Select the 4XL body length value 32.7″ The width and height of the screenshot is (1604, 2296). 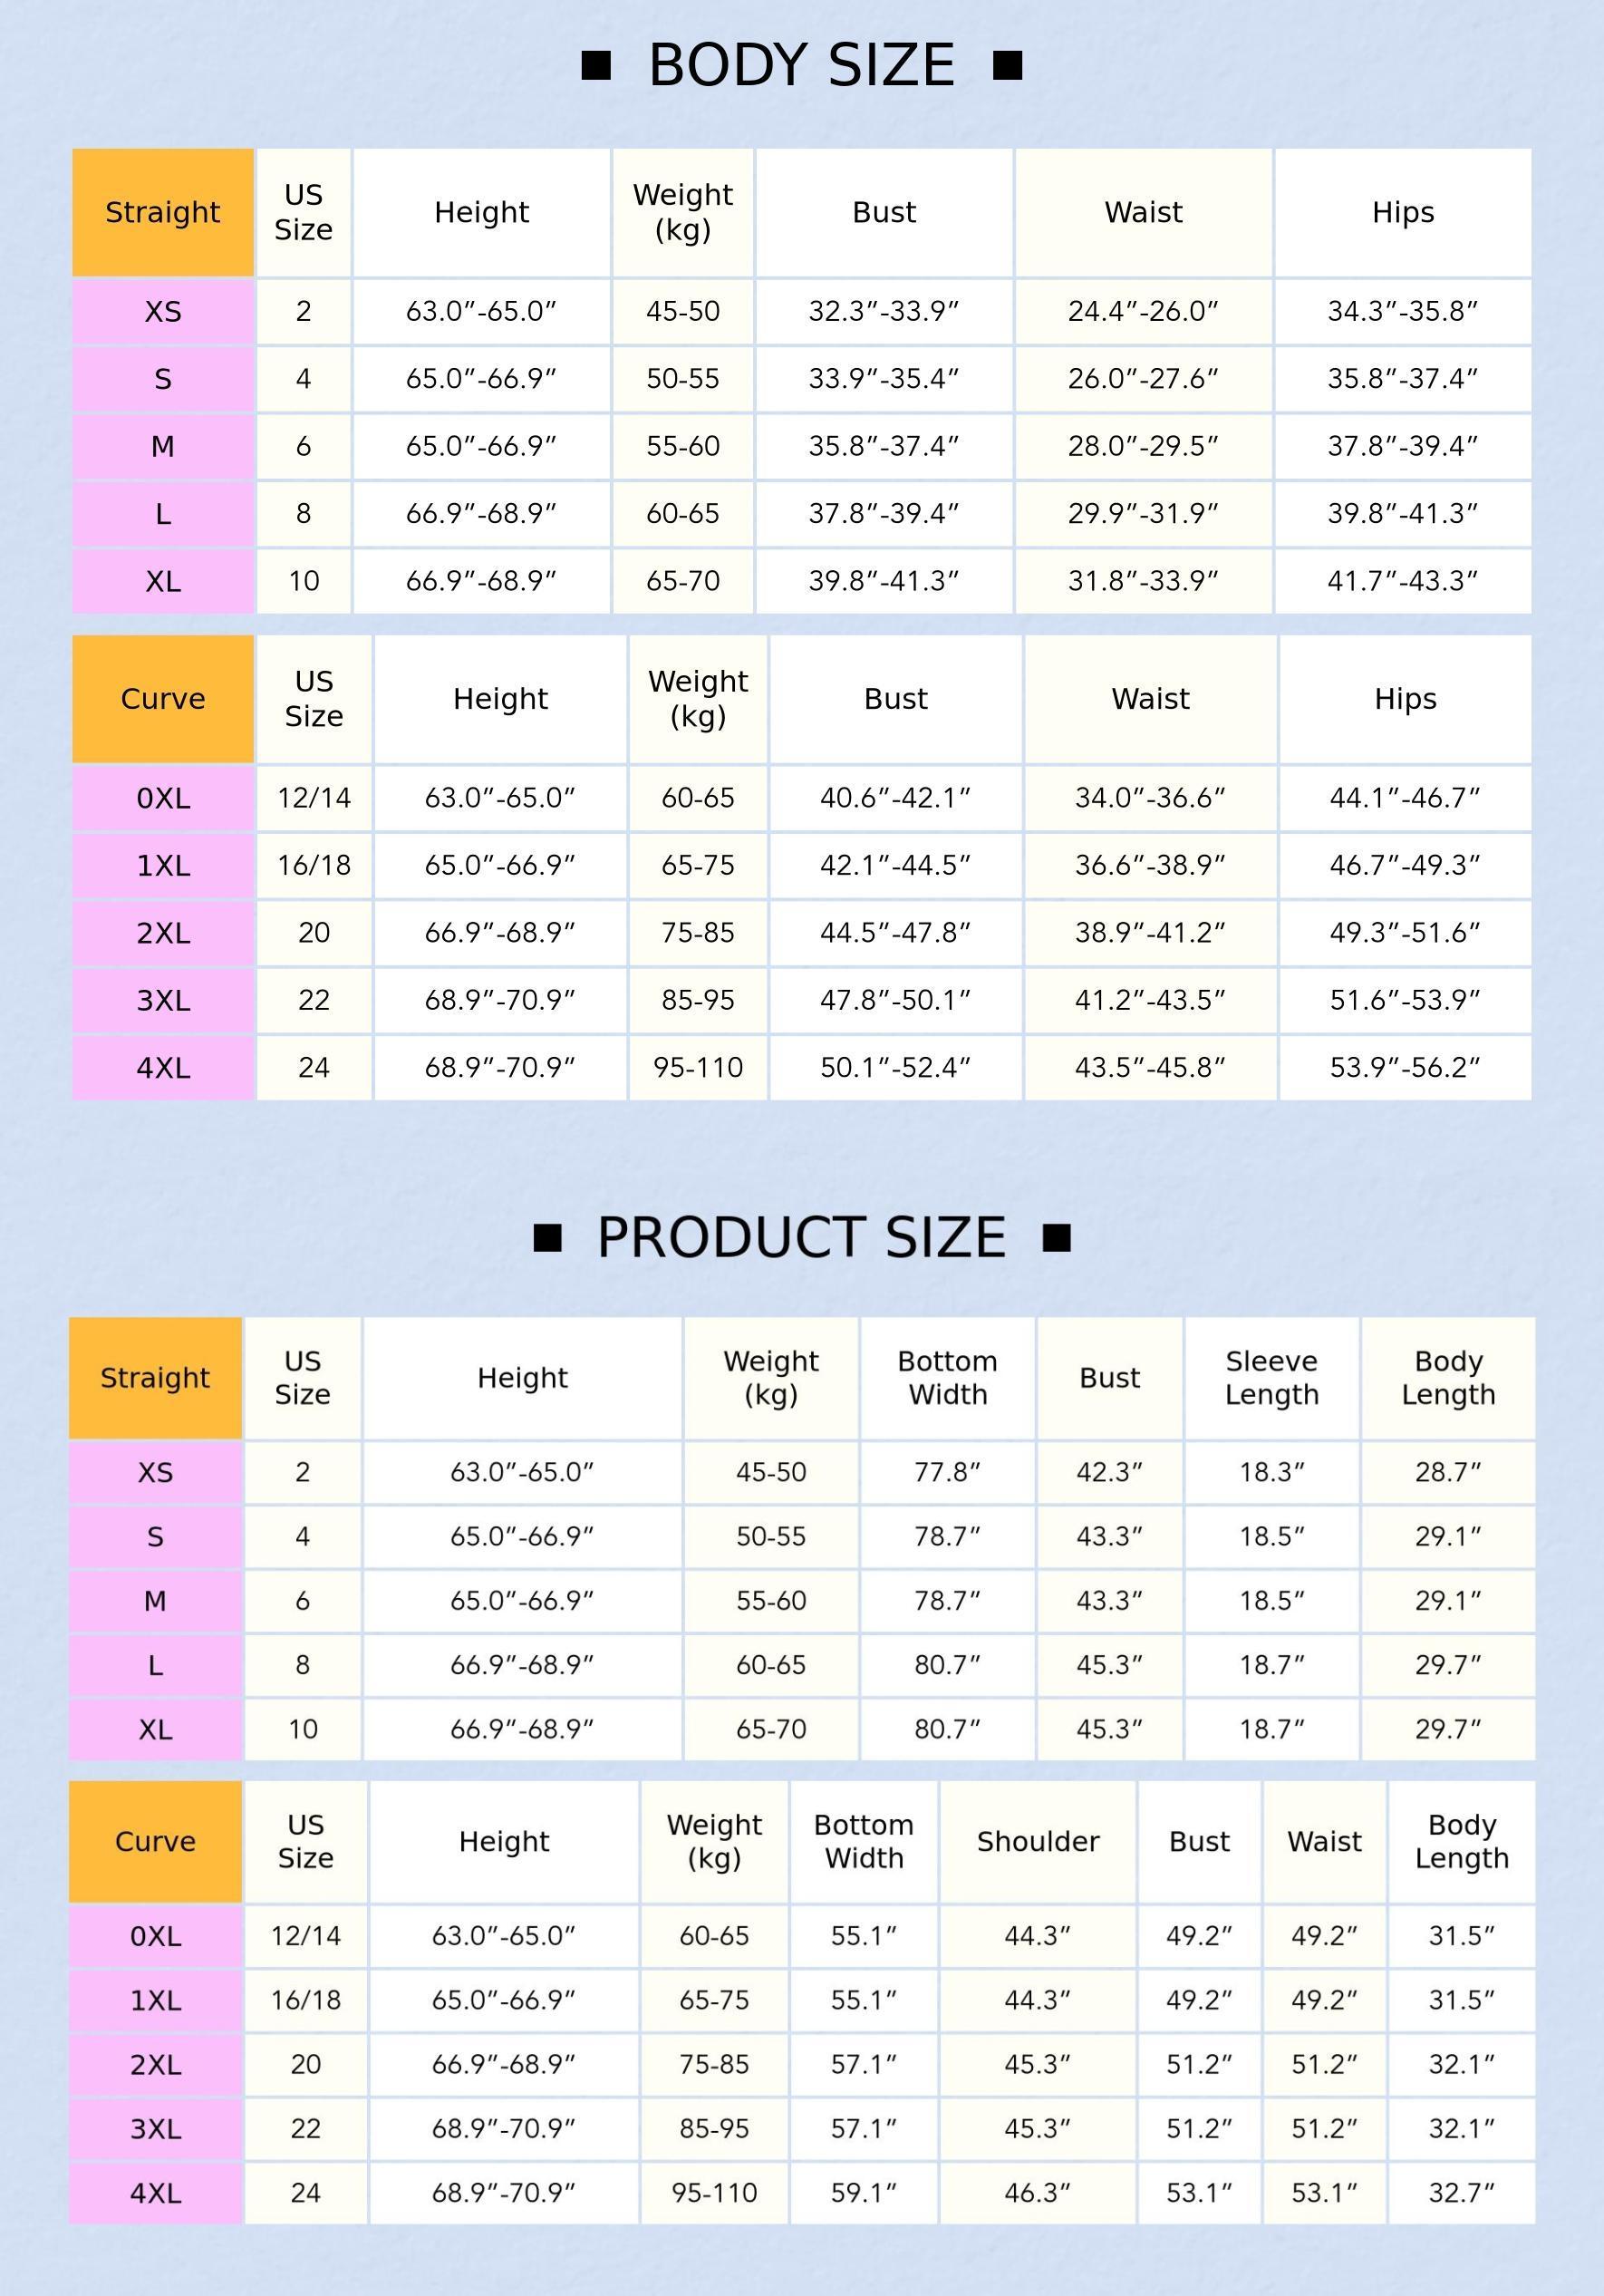coord(1461,2193)
